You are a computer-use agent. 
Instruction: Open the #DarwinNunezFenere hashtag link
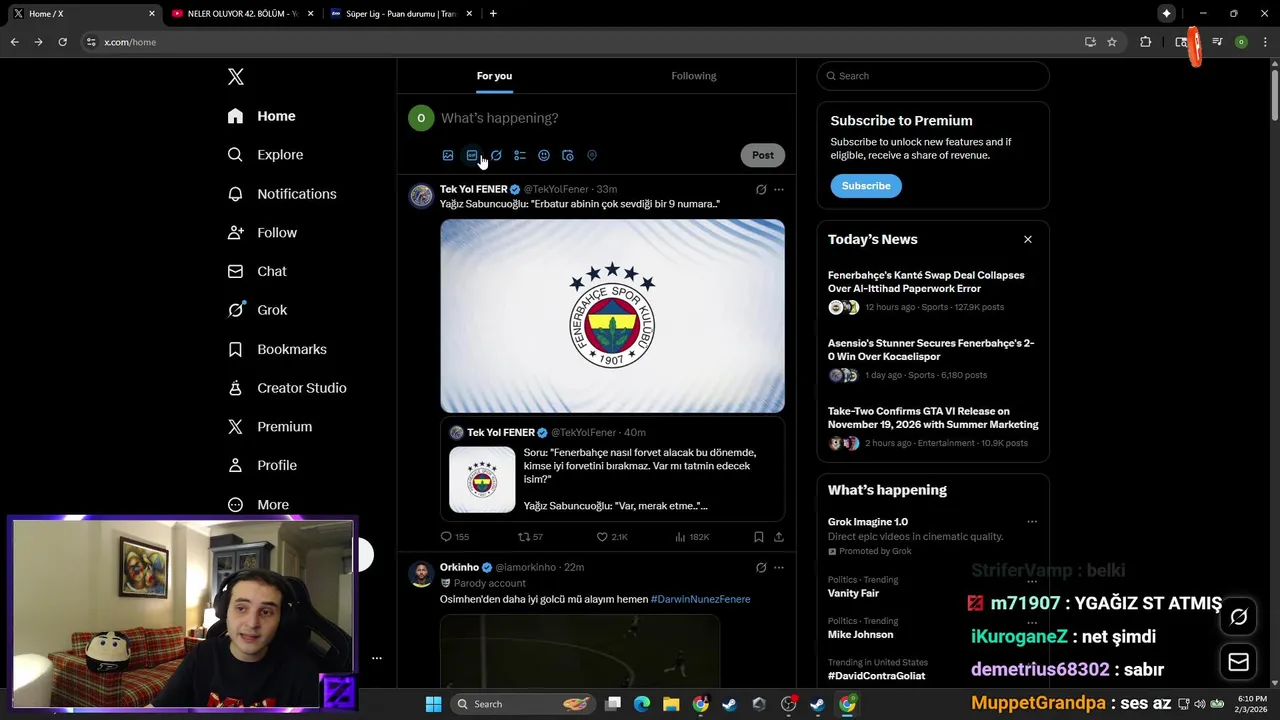click(x=700, y=599)
